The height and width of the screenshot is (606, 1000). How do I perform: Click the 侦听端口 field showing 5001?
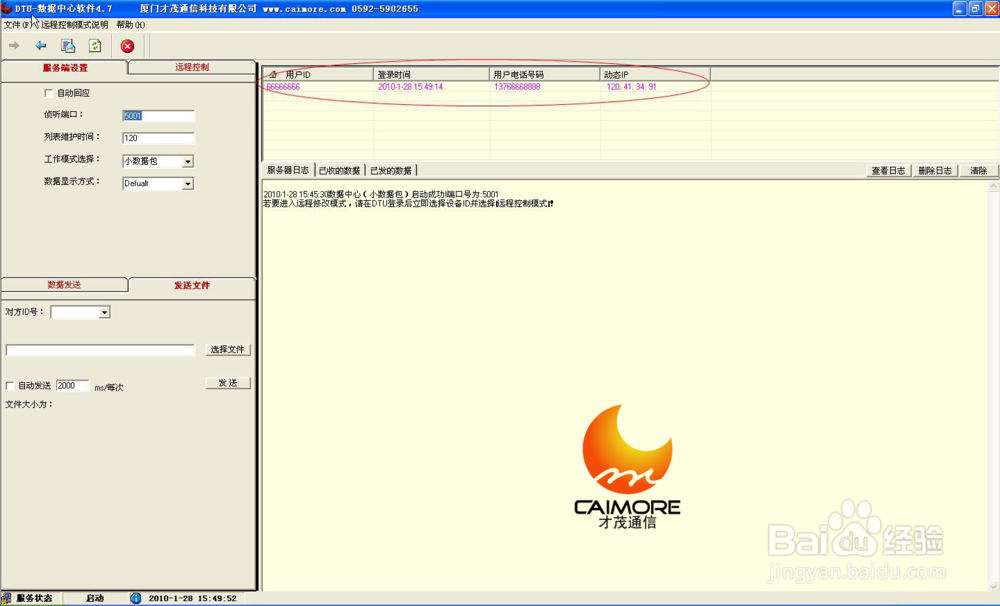click(158, 115)
